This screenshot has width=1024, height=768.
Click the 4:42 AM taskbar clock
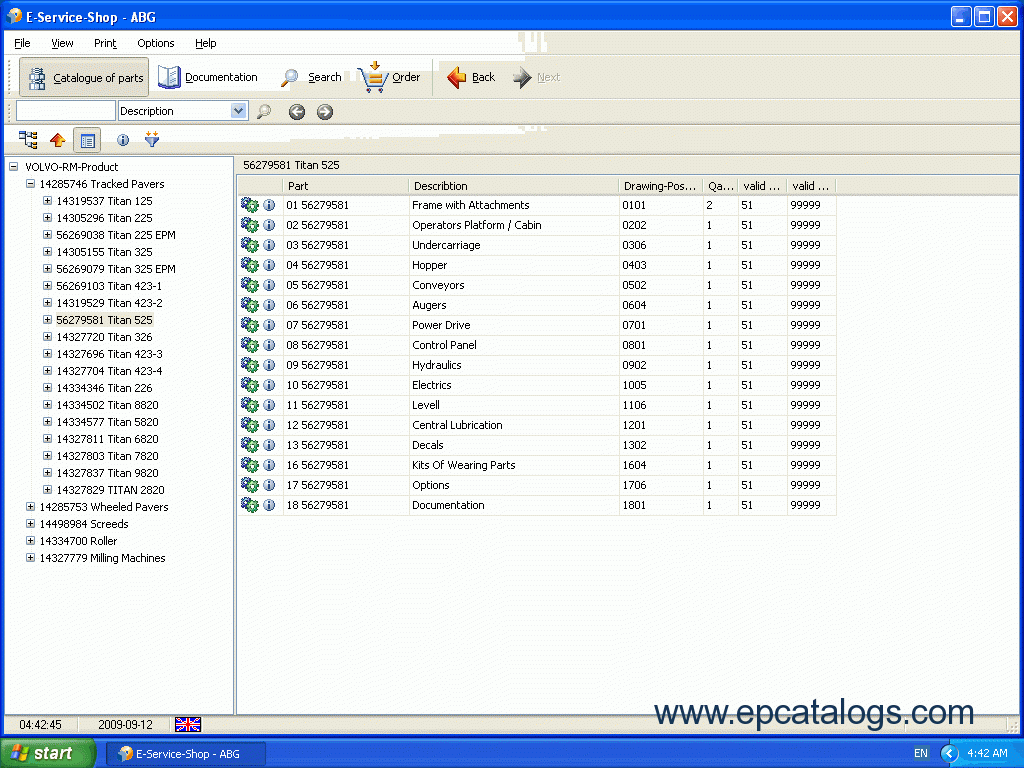[987, 753]
